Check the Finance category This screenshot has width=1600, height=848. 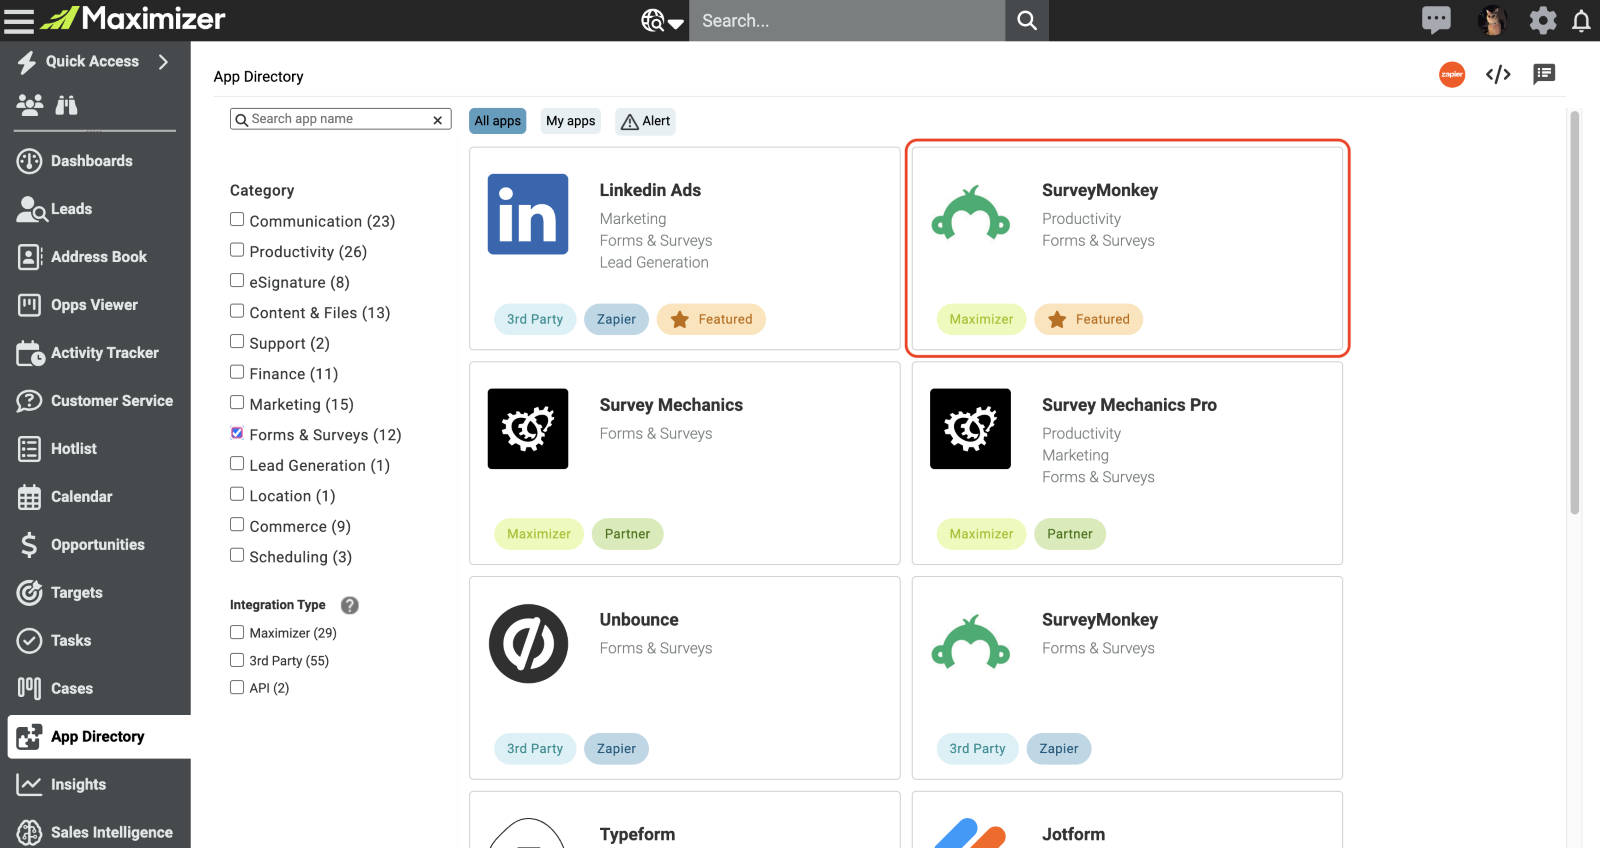pyautogui.click(x=237, y=372)
